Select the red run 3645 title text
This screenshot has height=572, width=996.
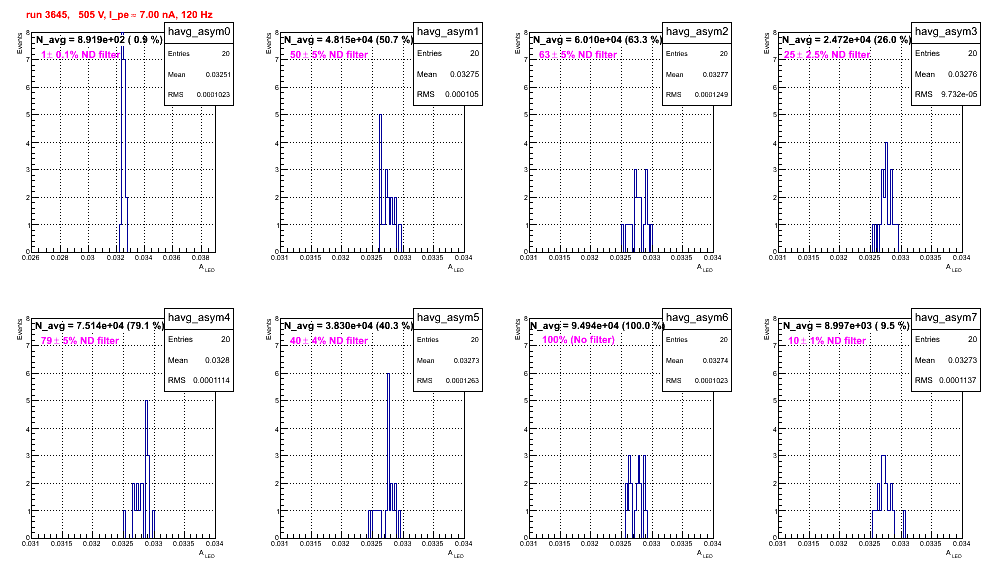click(x=119, y=15)
